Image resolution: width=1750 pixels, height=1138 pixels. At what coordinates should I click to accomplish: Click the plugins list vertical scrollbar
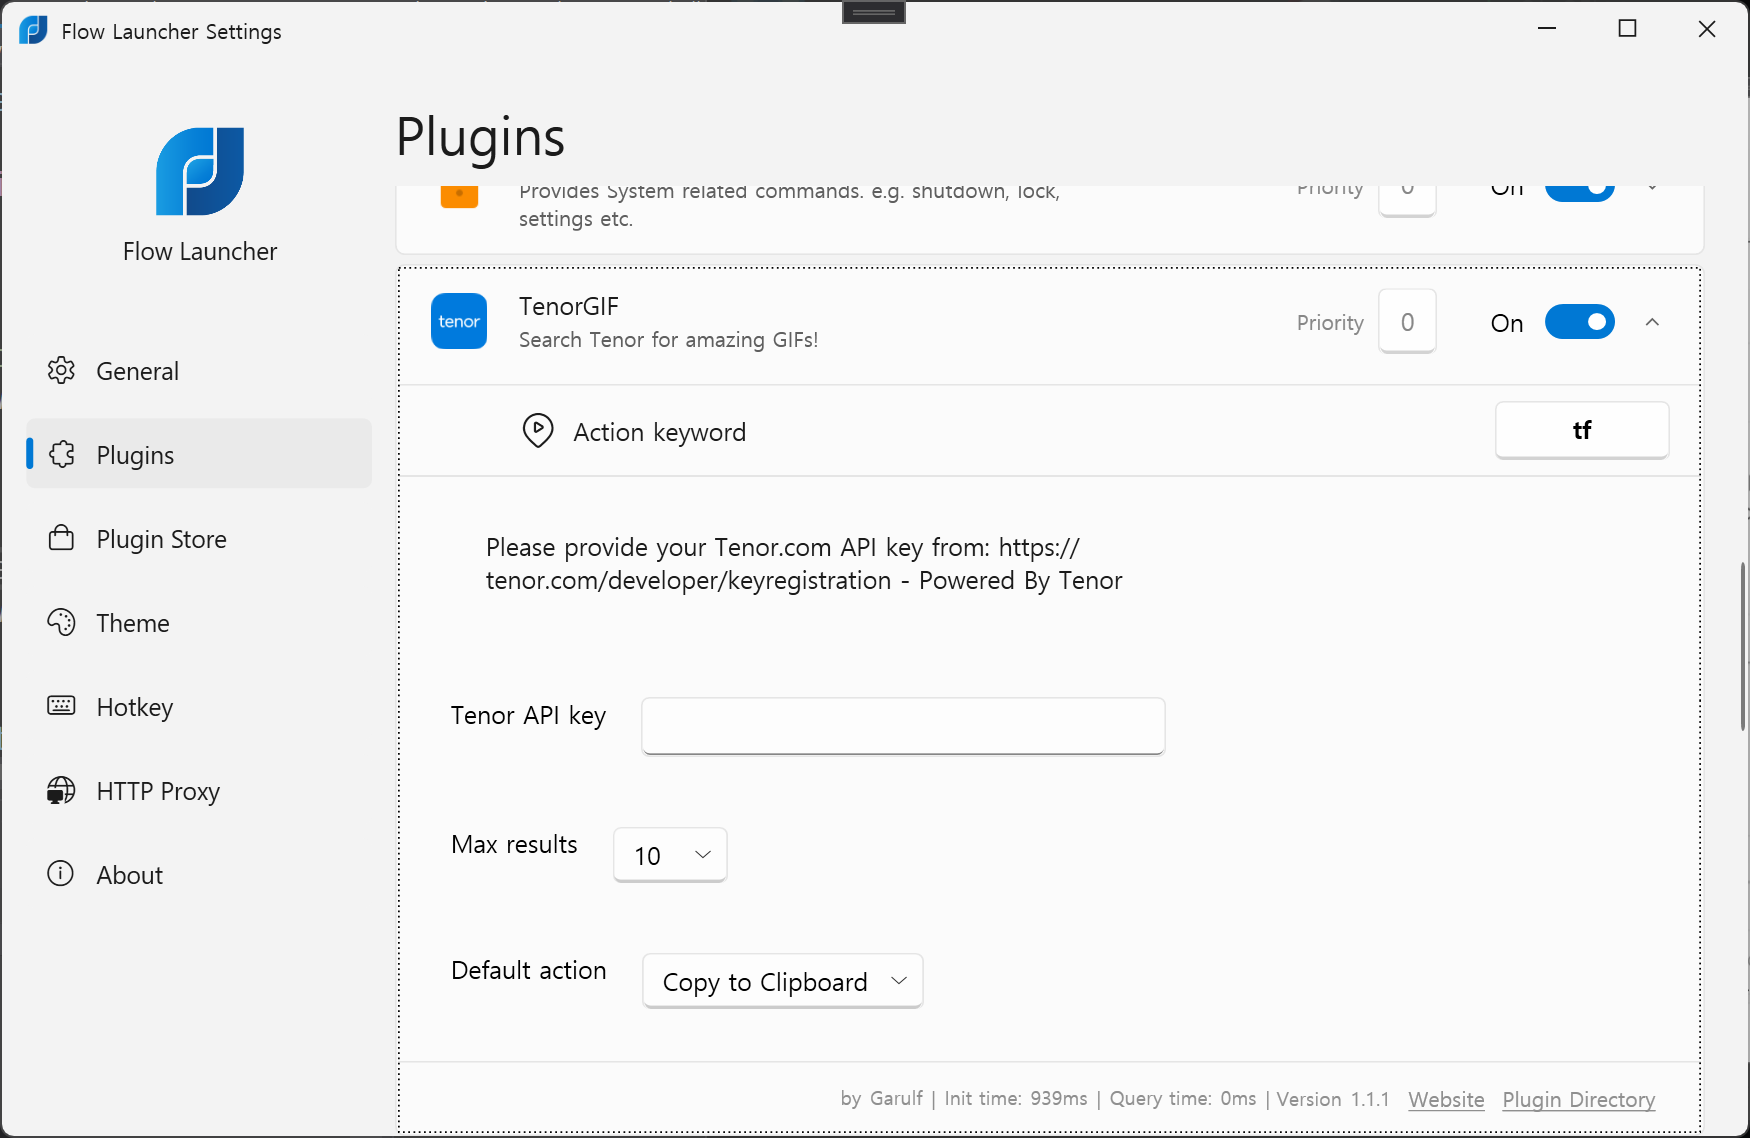[x=1743, y=646]
